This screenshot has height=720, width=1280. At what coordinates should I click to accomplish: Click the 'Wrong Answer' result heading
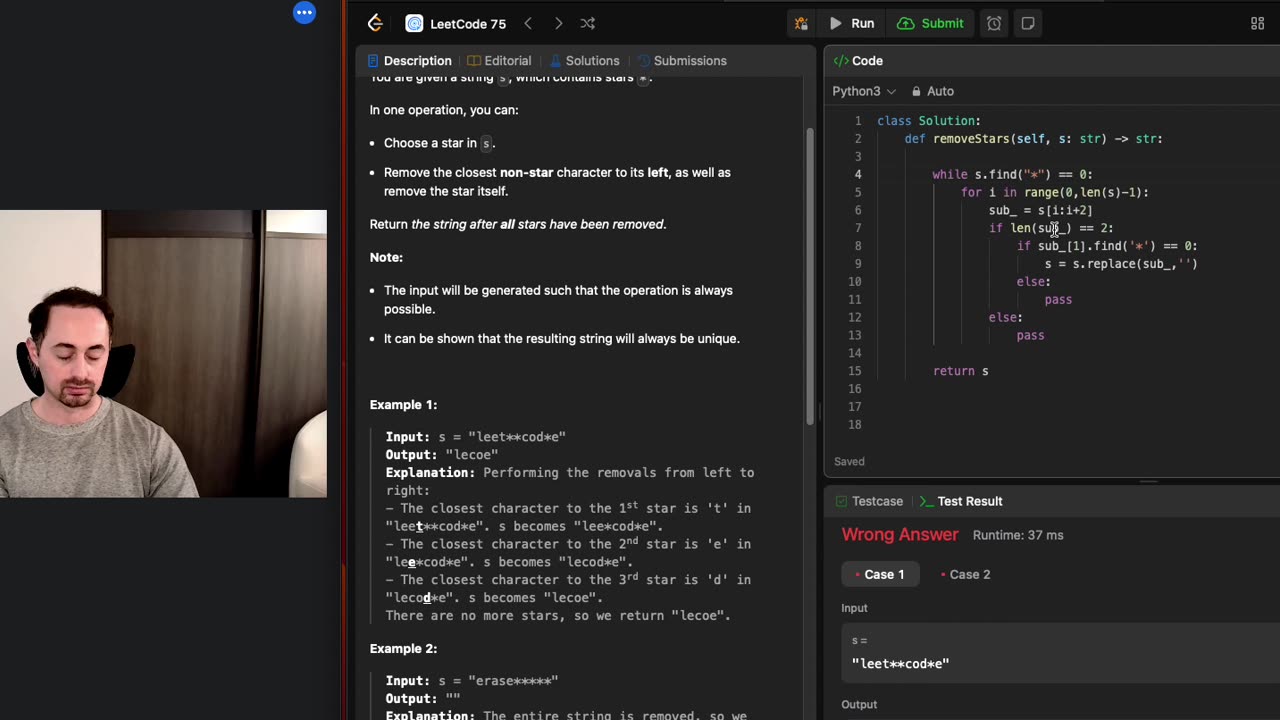pos(900,534)
